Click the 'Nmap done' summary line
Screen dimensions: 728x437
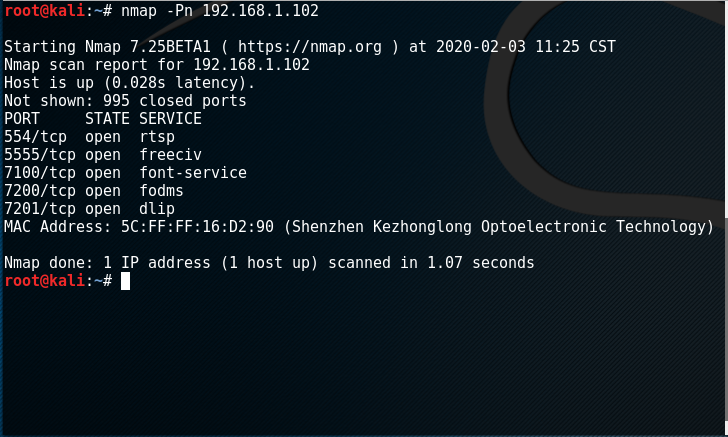tap(269, 263)
